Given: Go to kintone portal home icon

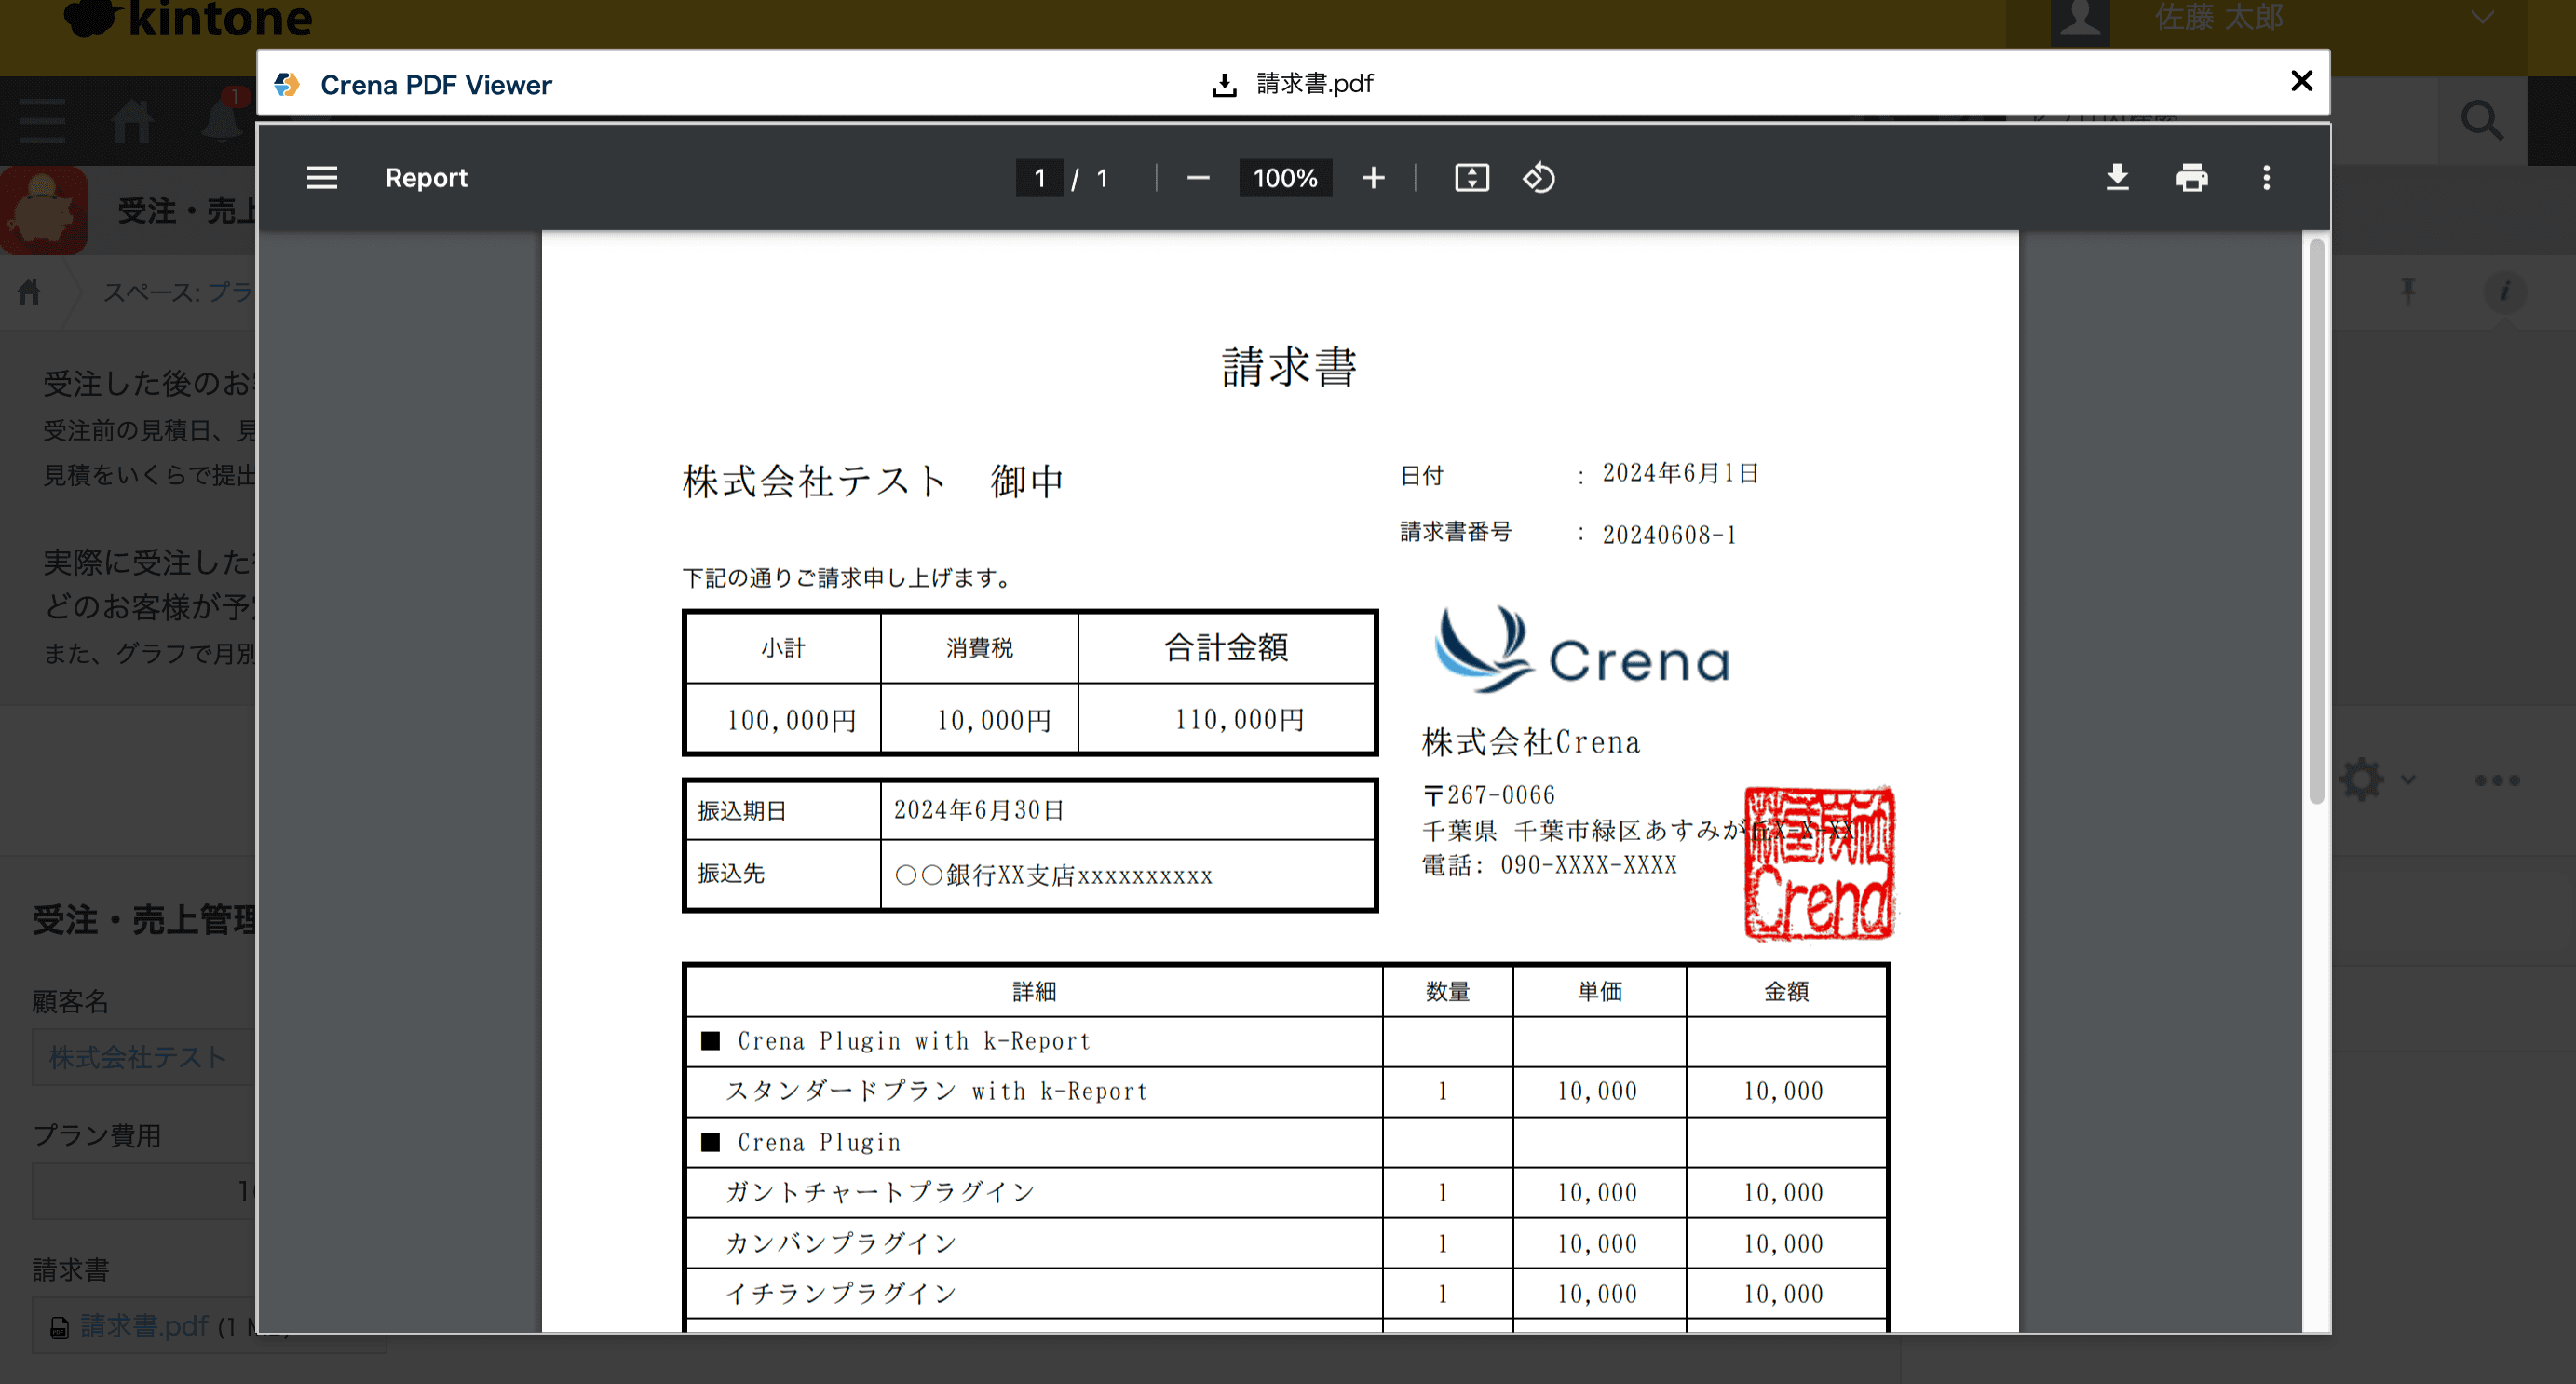Looking at the screenshot, I should [x=132, y=122].
